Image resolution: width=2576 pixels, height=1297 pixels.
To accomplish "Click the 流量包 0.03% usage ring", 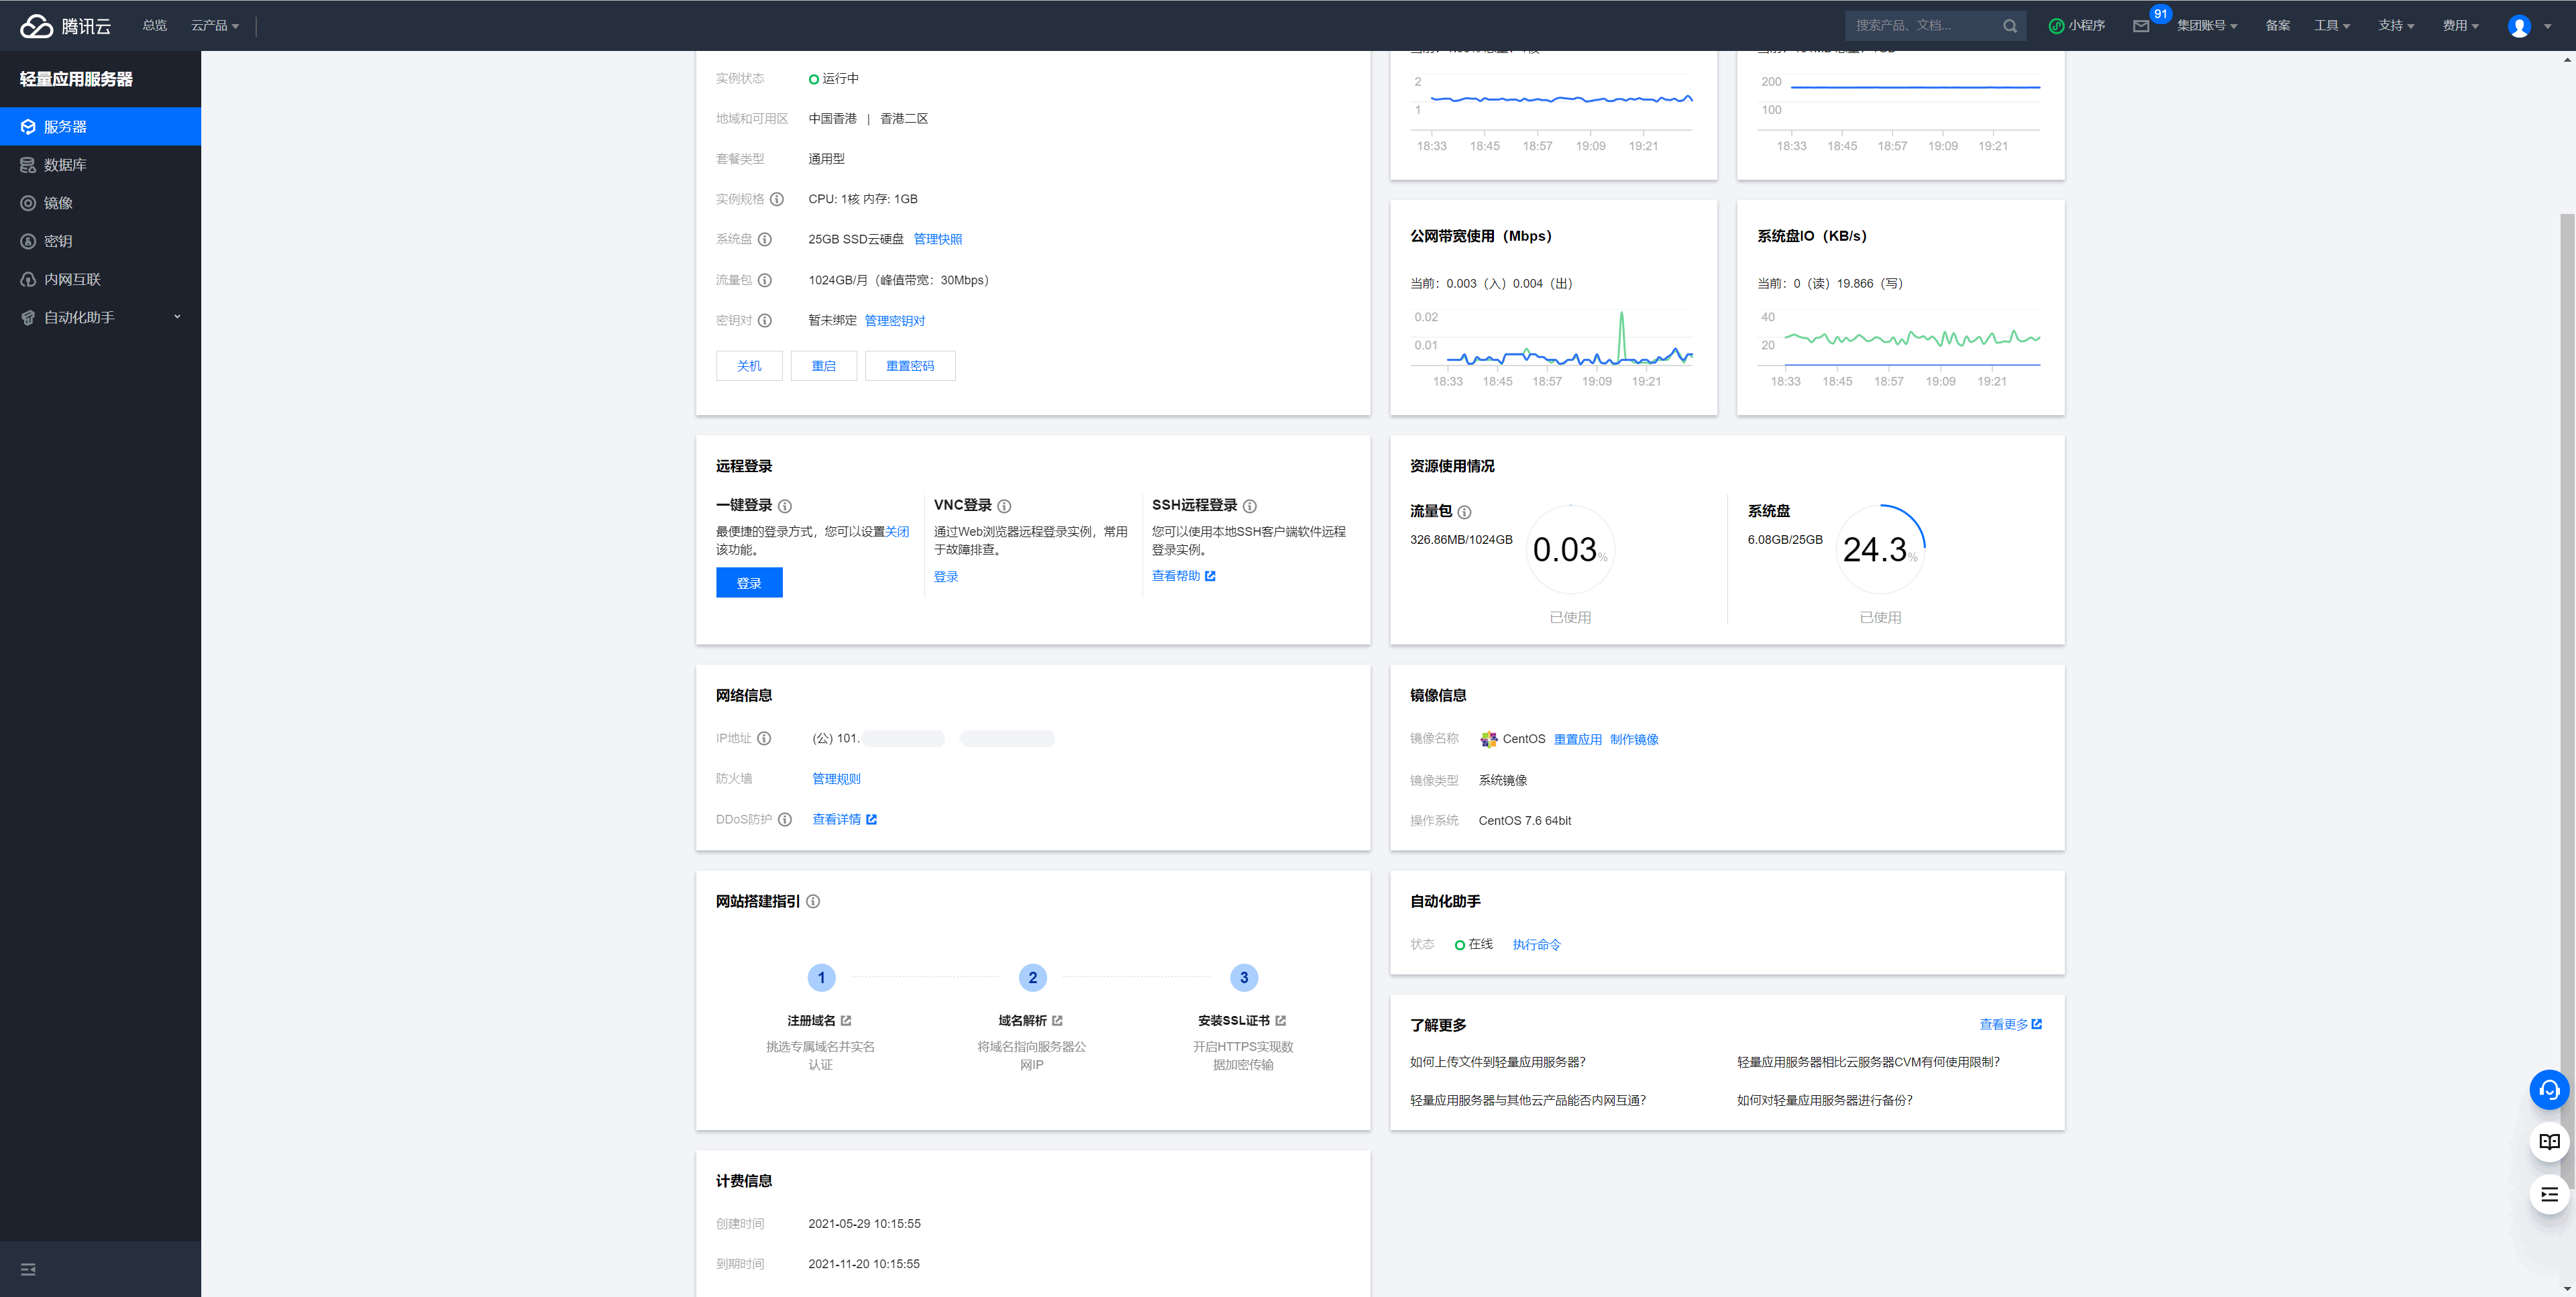I will [x=1570, y=549].
